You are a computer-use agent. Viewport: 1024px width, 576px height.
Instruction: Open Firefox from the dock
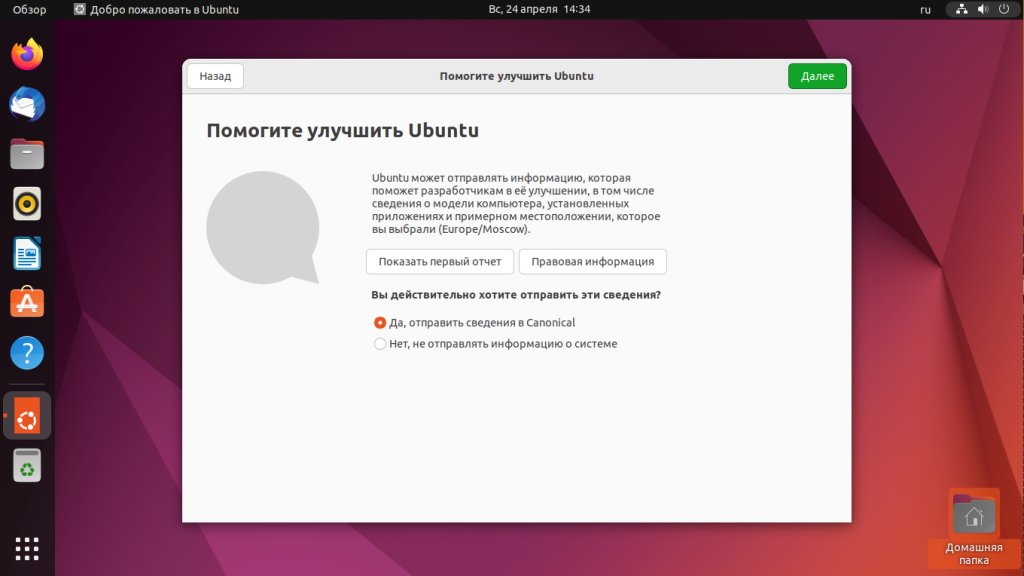coord(27,54)
